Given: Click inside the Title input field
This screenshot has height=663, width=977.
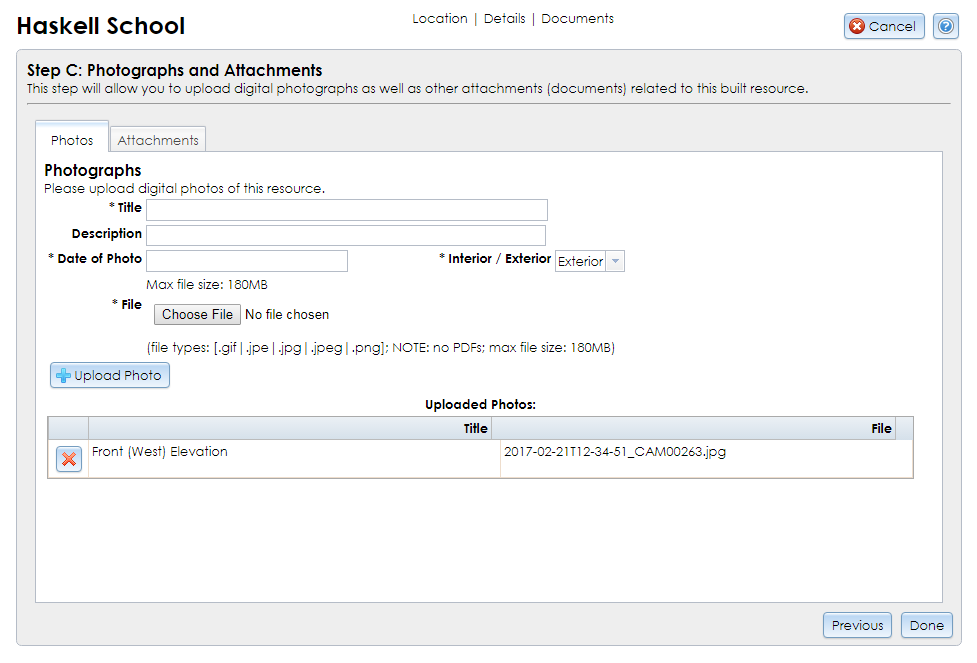Looking at the screenshot, I should coord(346,209).
